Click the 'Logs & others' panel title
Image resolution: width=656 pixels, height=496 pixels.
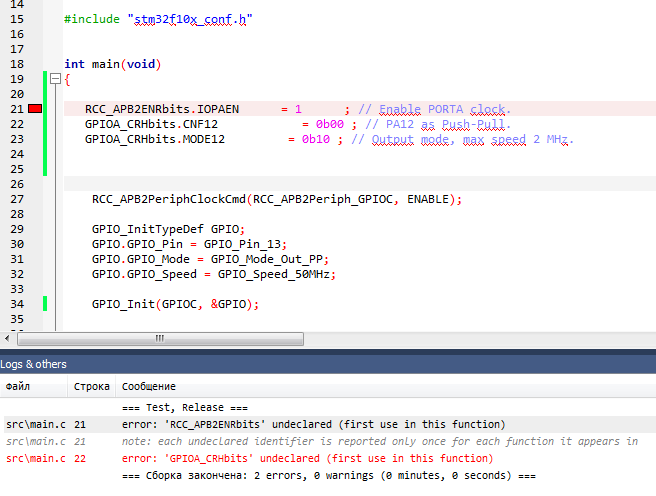coord(33,364)
